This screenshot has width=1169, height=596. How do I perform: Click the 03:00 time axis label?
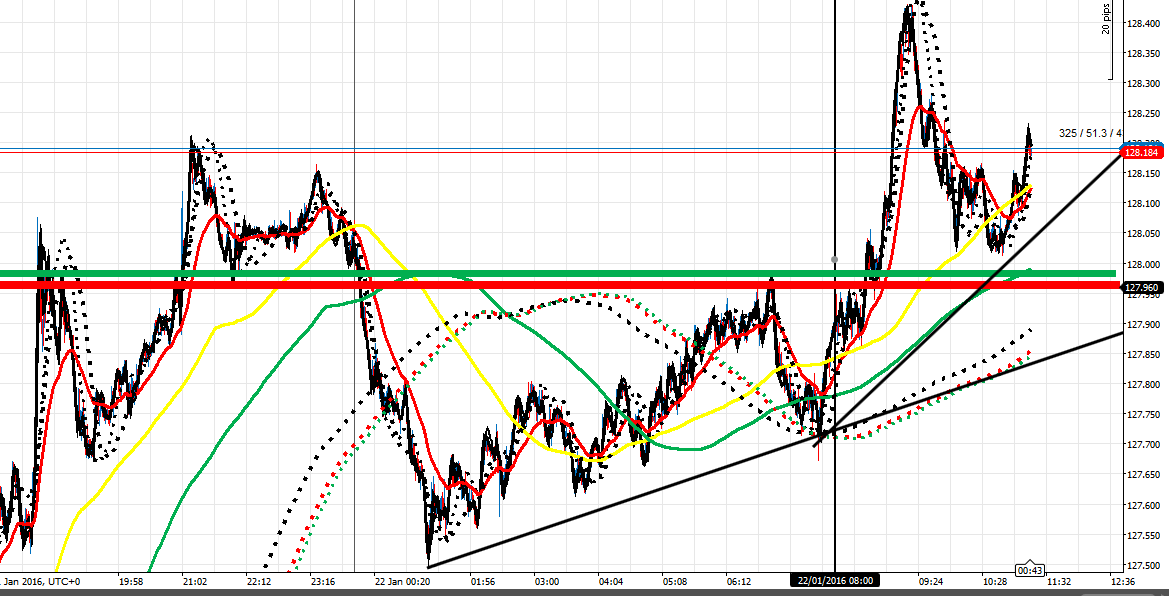point(546,580)
